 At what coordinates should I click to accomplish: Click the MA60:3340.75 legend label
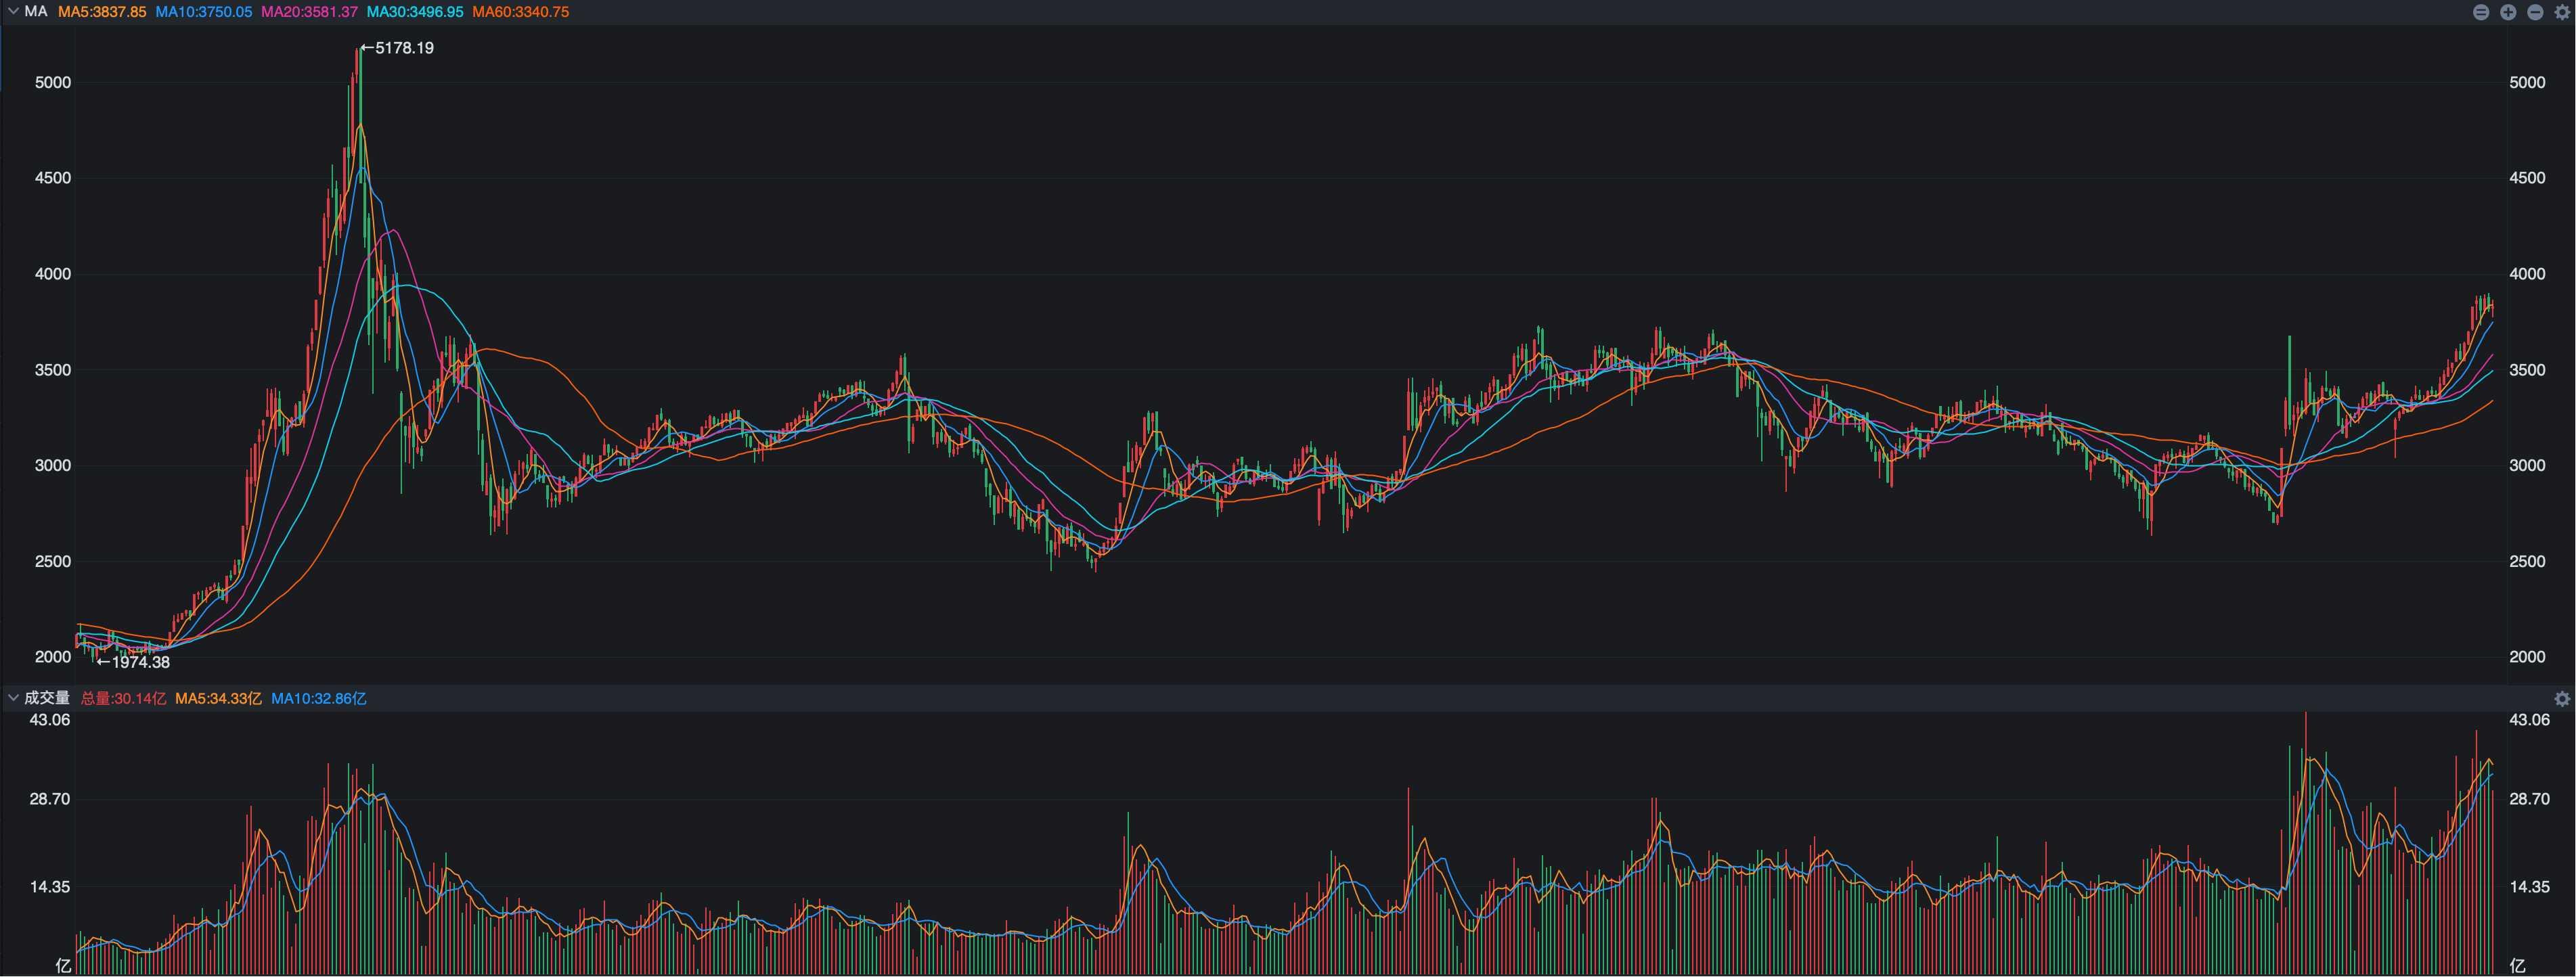pos(521,12)
